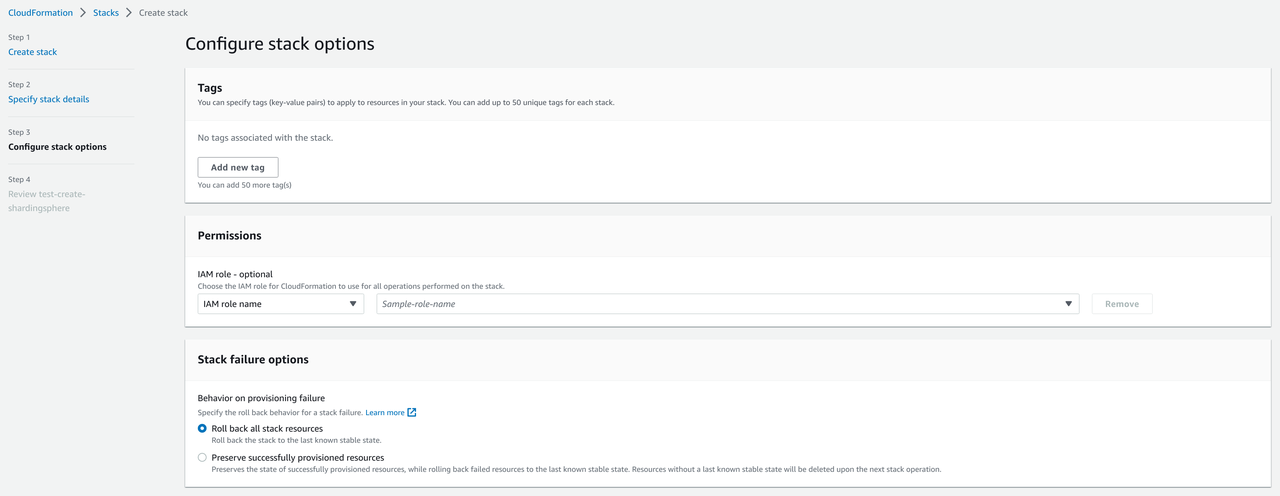Open the IAM role name dropdown

click(281, 304)
